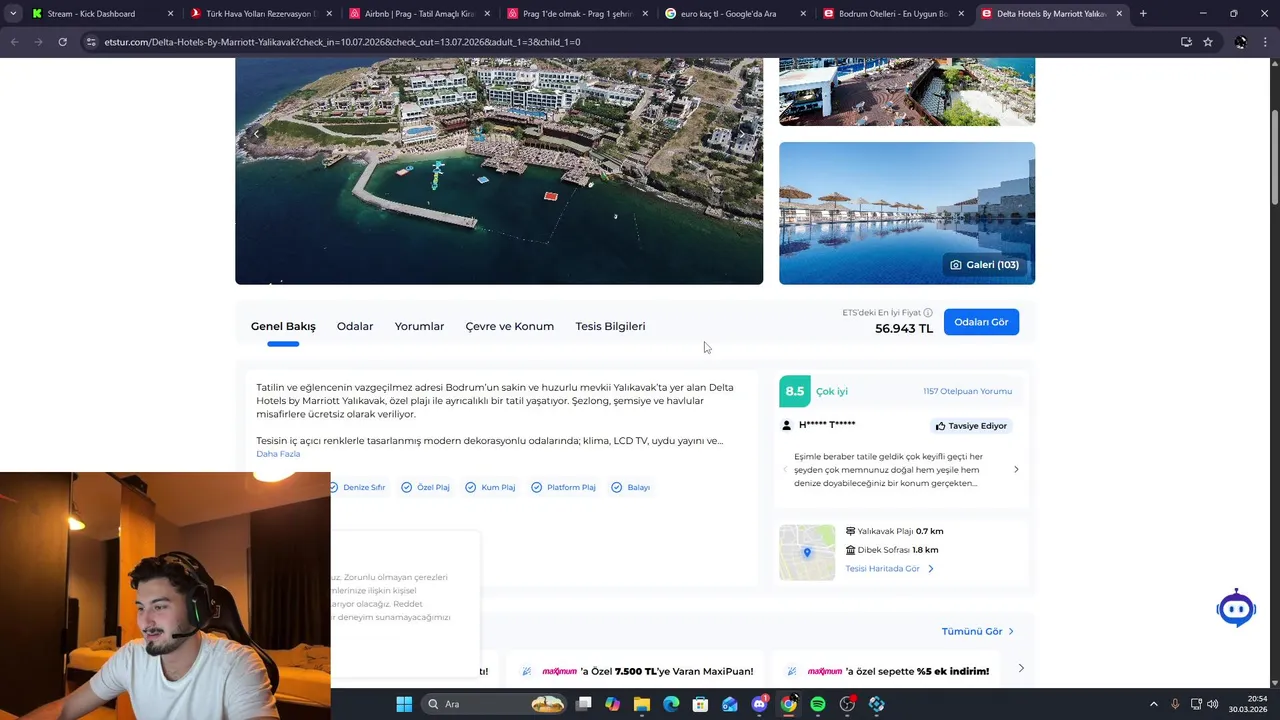Click Tümünü Gör campaigns link
The height and width of the screenshot is (720, 1280).
(x=977, y=631)
